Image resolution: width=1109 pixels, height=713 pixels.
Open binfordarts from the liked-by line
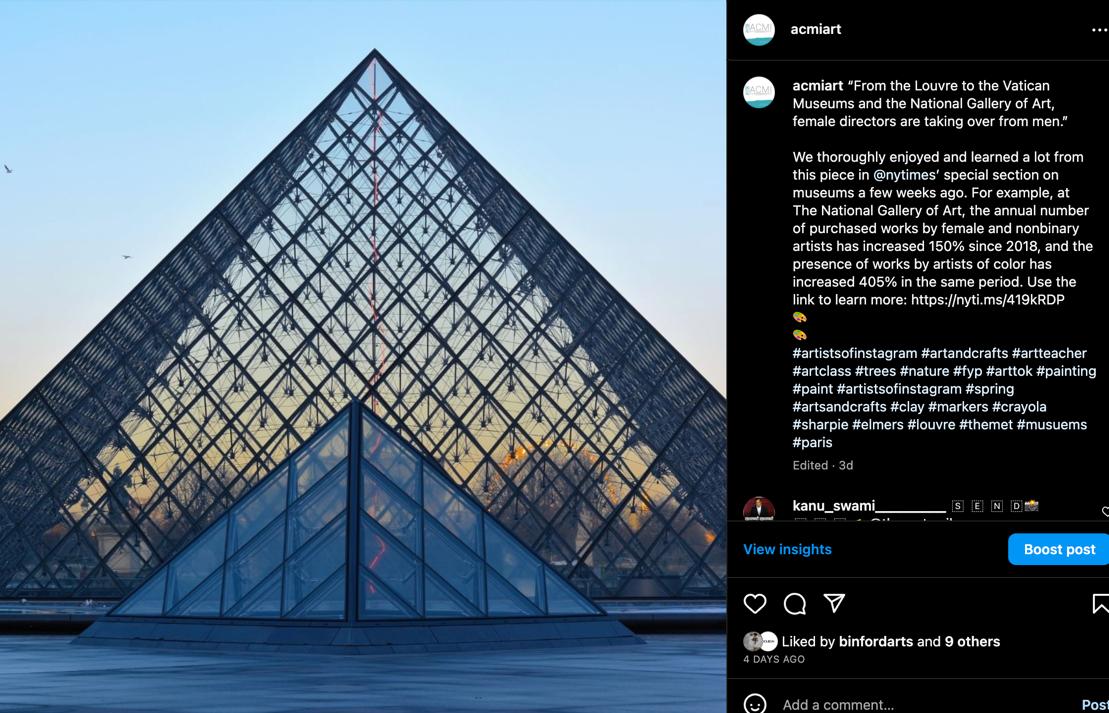[x=876, y=642]
